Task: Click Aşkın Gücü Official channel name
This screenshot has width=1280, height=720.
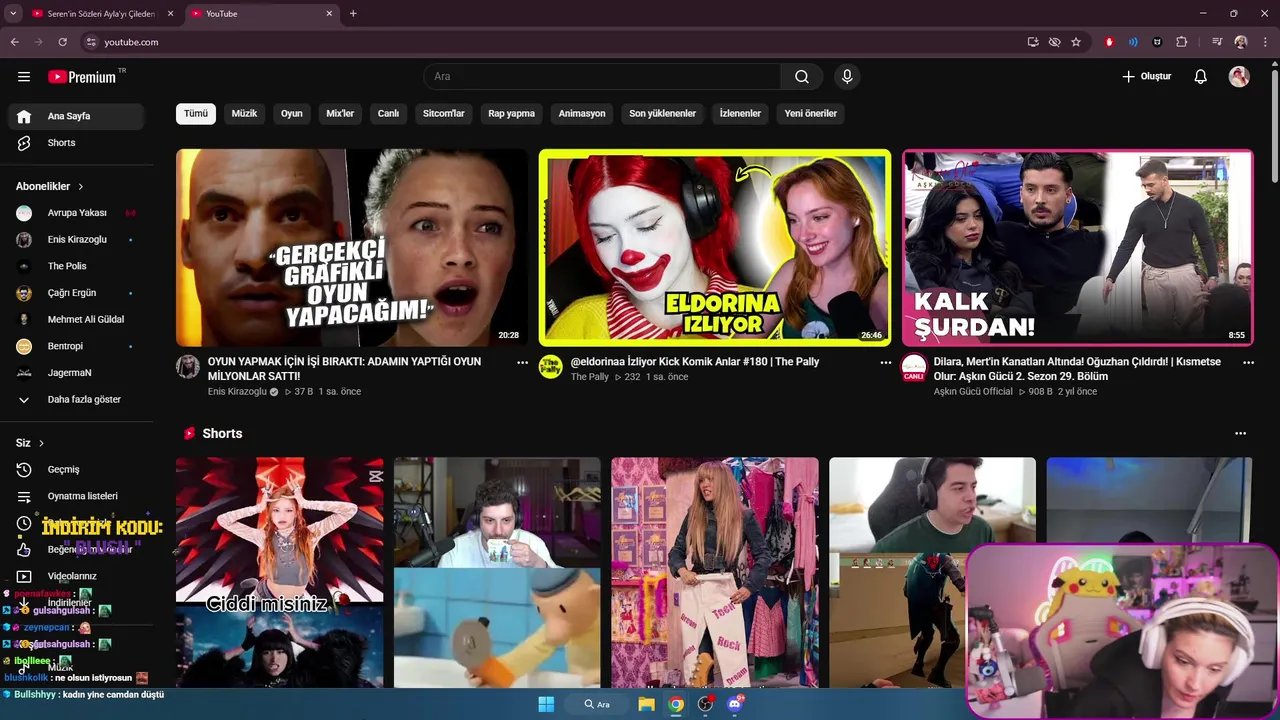Action: coord(973,392)
